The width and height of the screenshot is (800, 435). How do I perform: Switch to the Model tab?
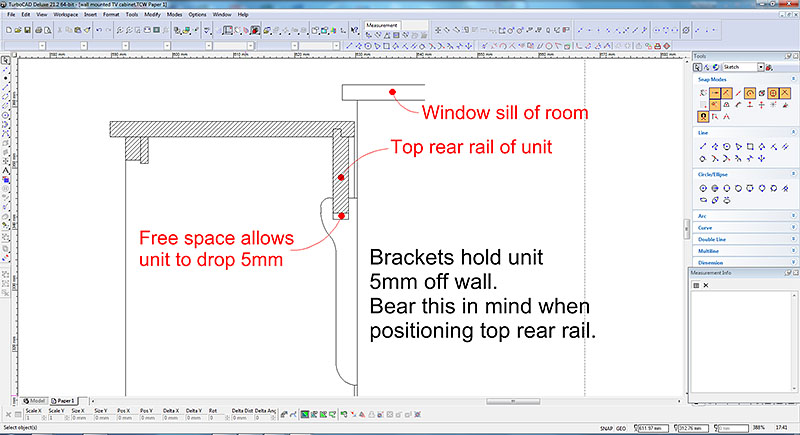pos(36,400)
